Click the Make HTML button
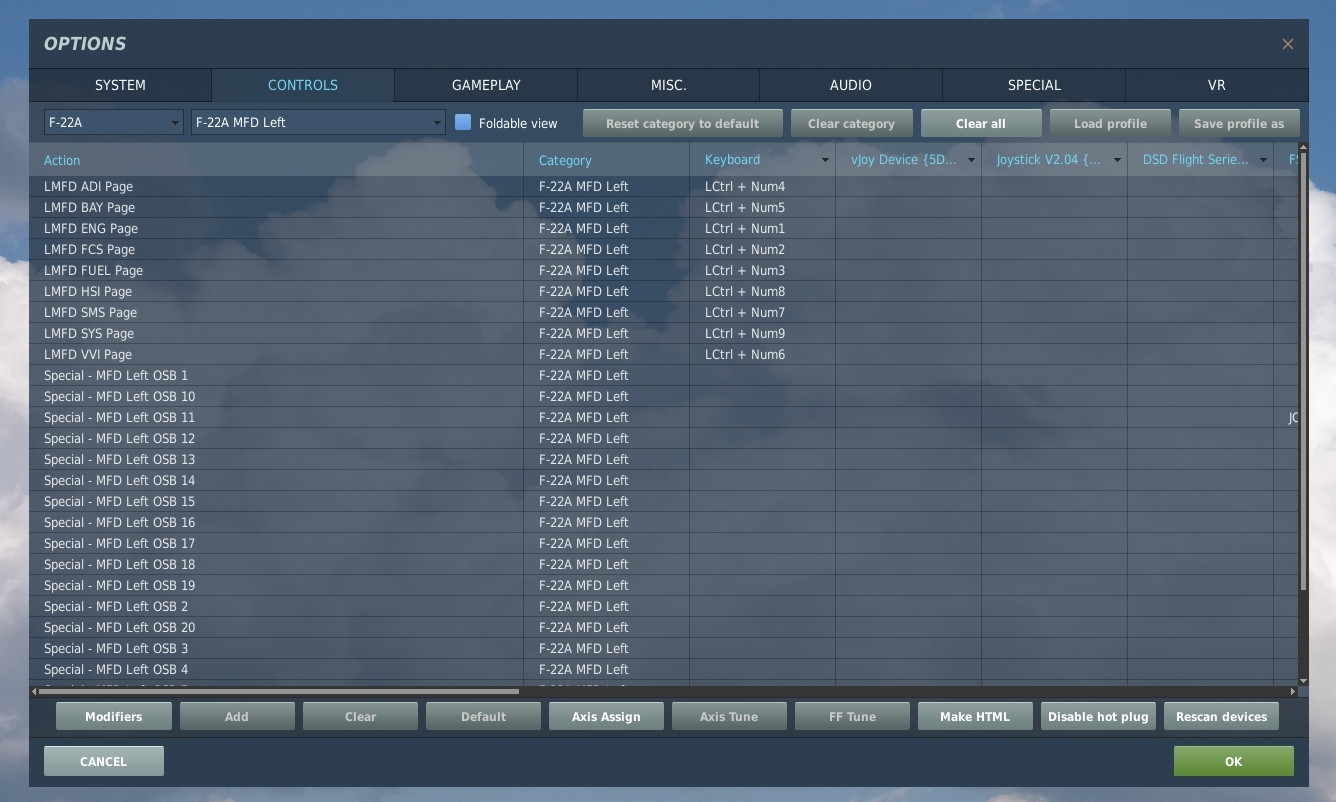The image size is (1336, 802). [x=975, y=716]
